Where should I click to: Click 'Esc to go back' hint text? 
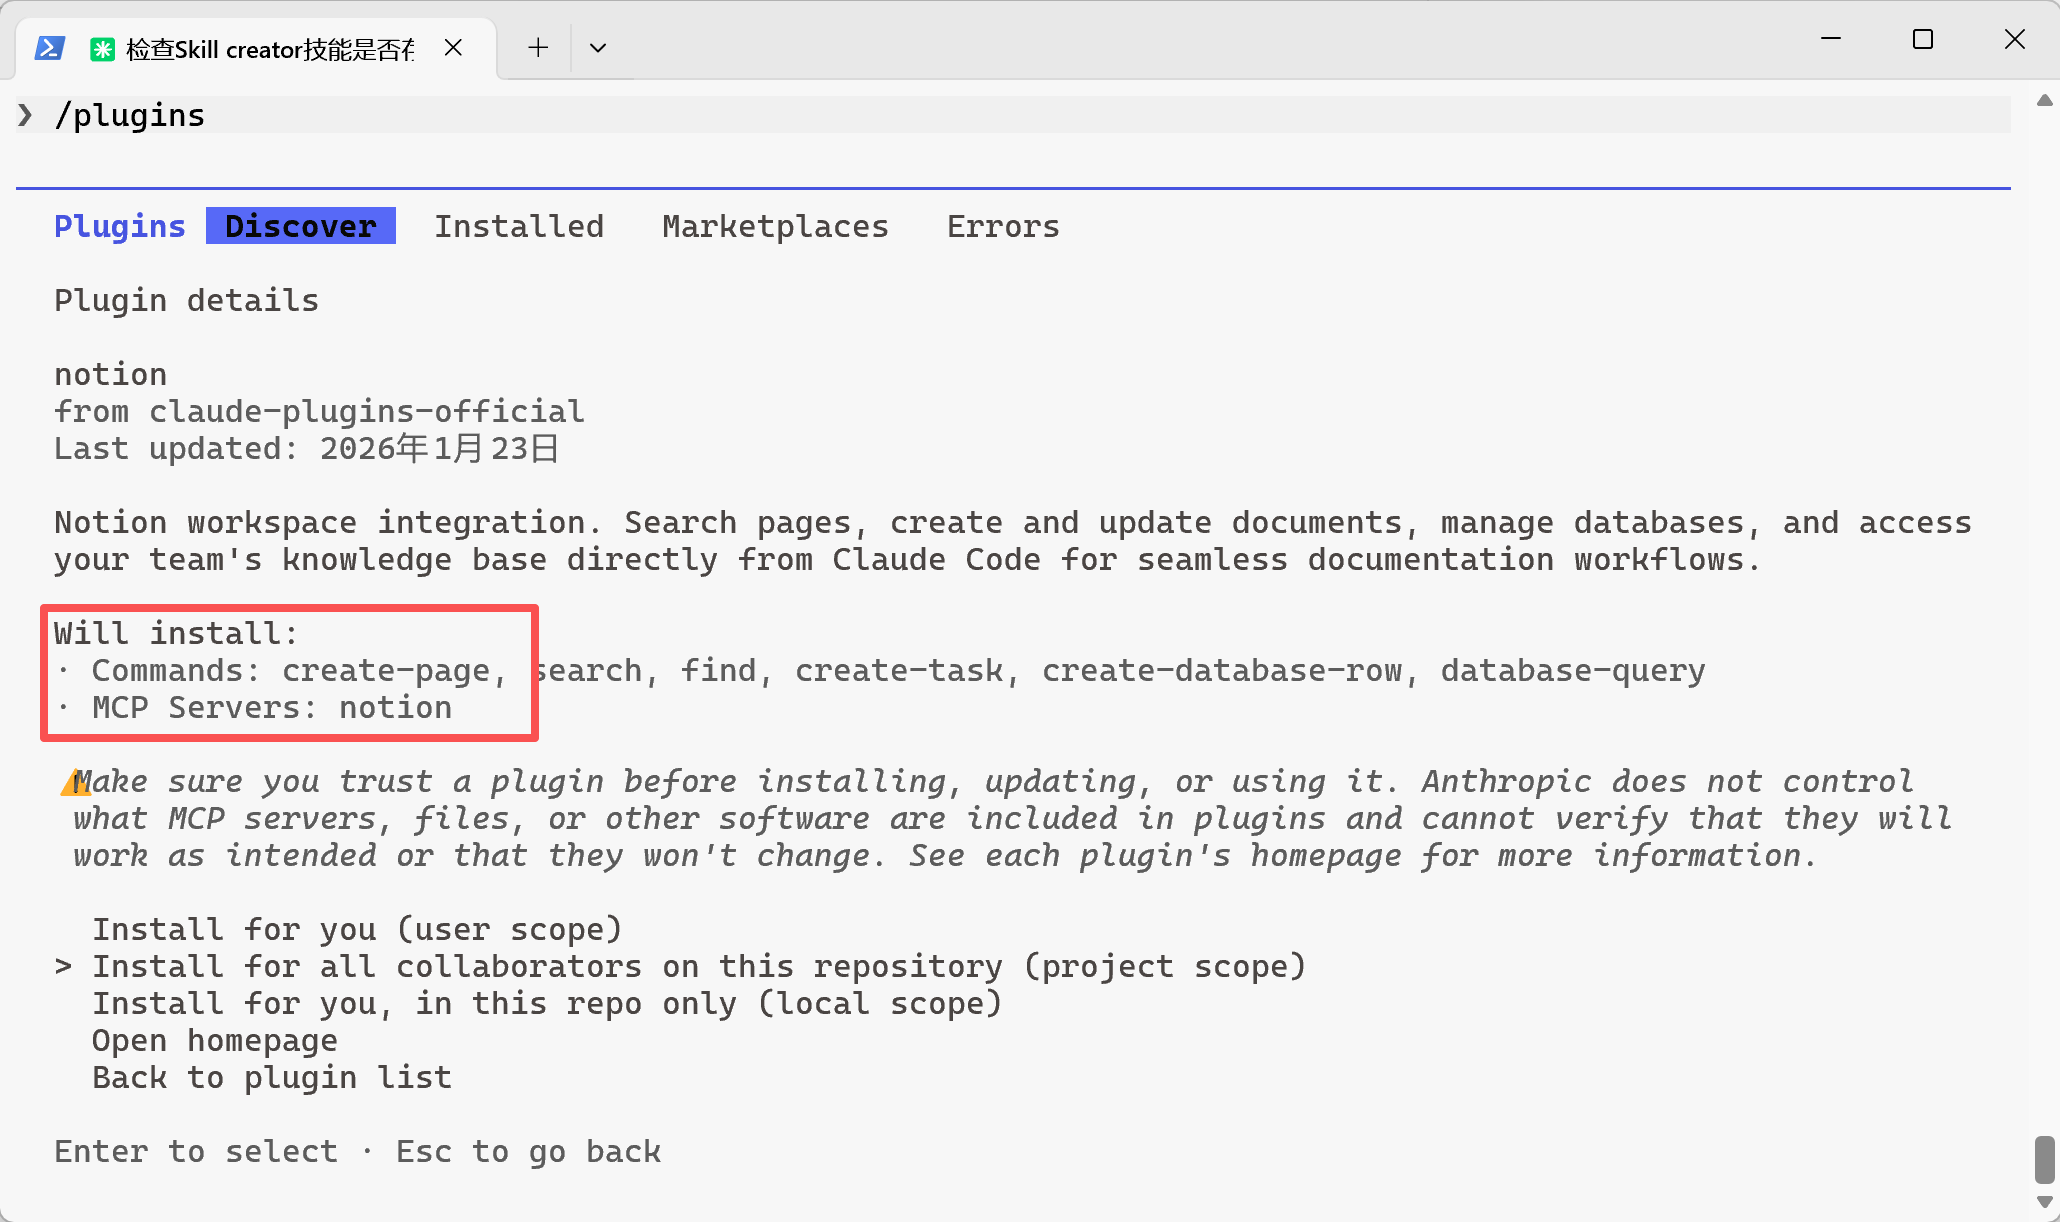pos(528,1152)
